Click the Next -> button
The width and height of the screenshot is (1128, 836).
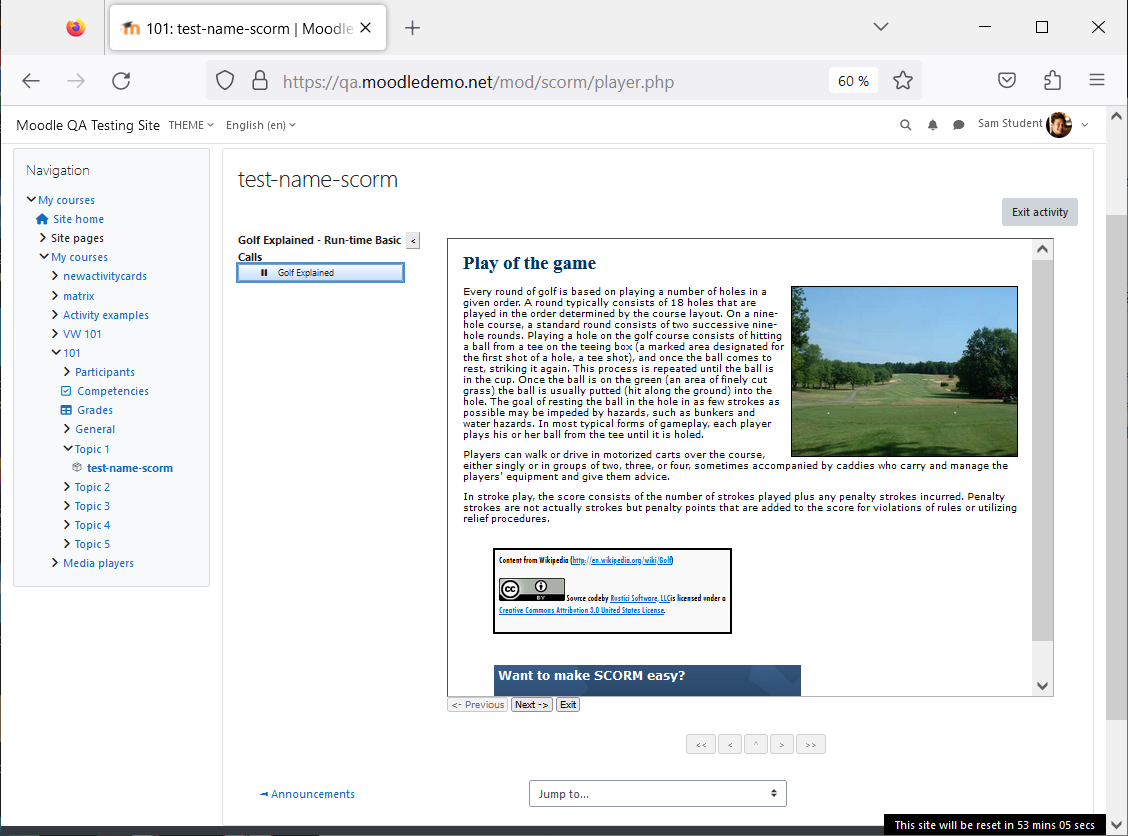click(532, 705)
